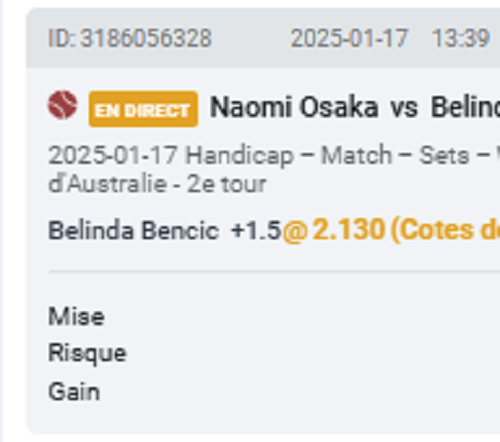Click the event date before Handicap text
This screenshot has width=500, height=442.
click(x=113, y=155)
